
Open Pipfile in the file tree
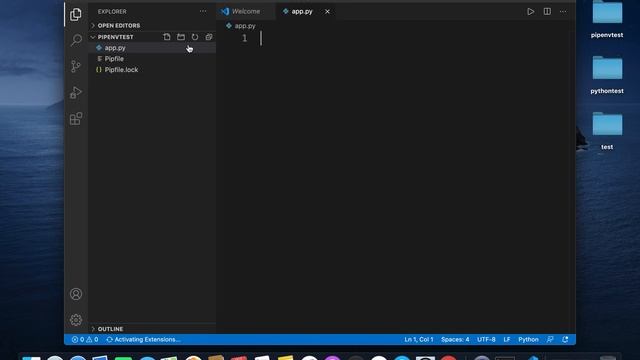[152, 59]
